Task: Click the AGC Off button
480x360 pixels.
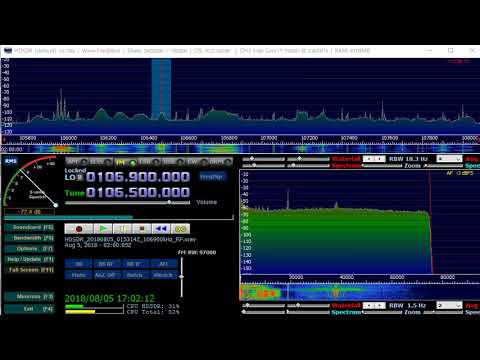Action: click(106, 275)
